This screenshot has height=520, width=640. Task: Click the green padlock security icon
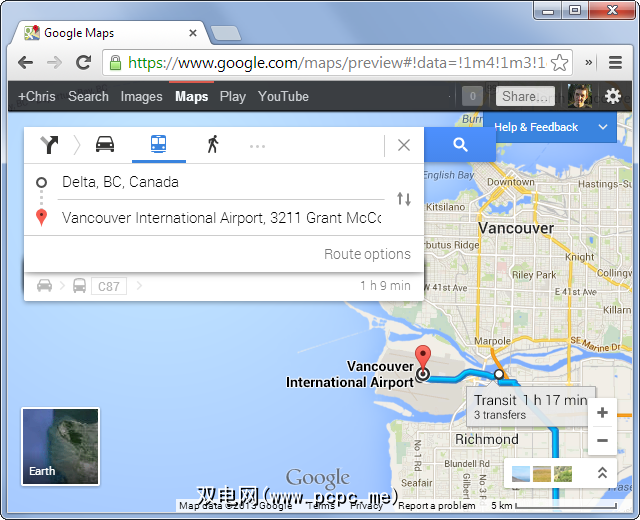click(x=116, y=62)
